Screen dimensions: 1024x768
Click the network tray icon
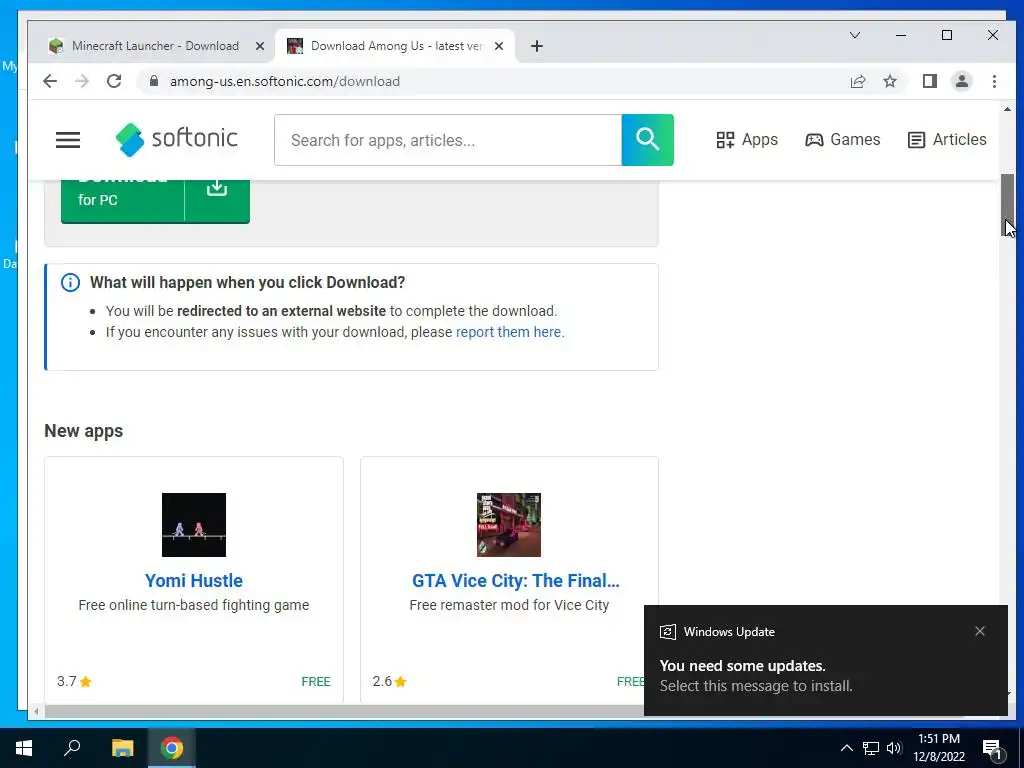click(871, 748)
